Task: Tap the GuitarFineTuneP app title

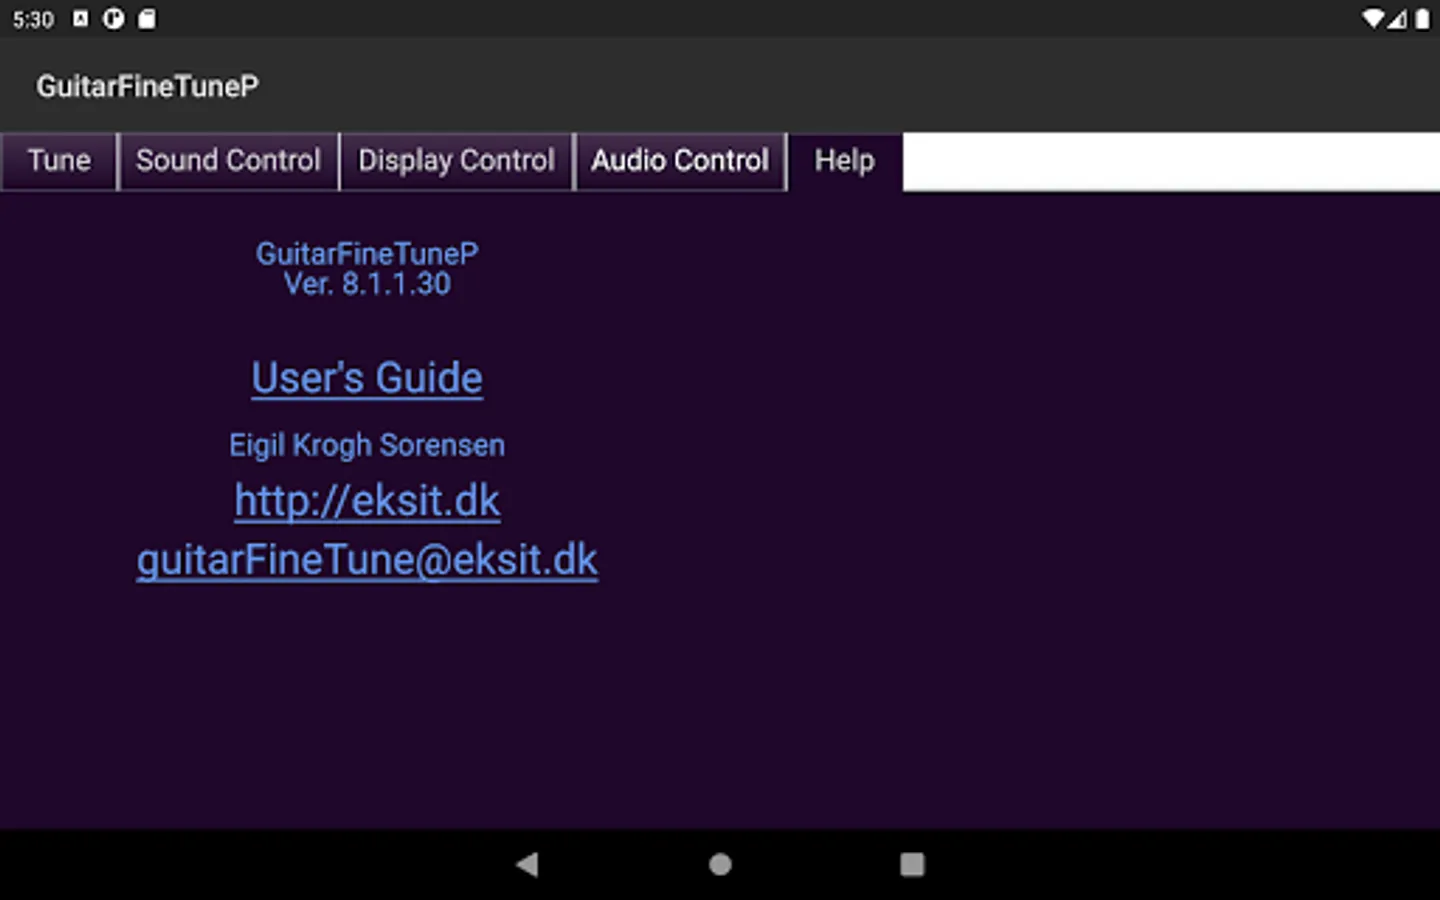Action: pyautogui.click(x=147, y=86)
